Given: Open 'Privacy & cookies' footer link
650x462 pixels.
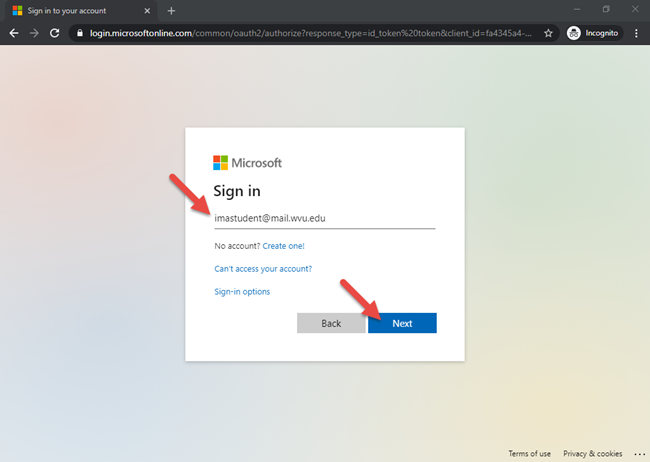Looking at the screenshot, I should 592,453.
